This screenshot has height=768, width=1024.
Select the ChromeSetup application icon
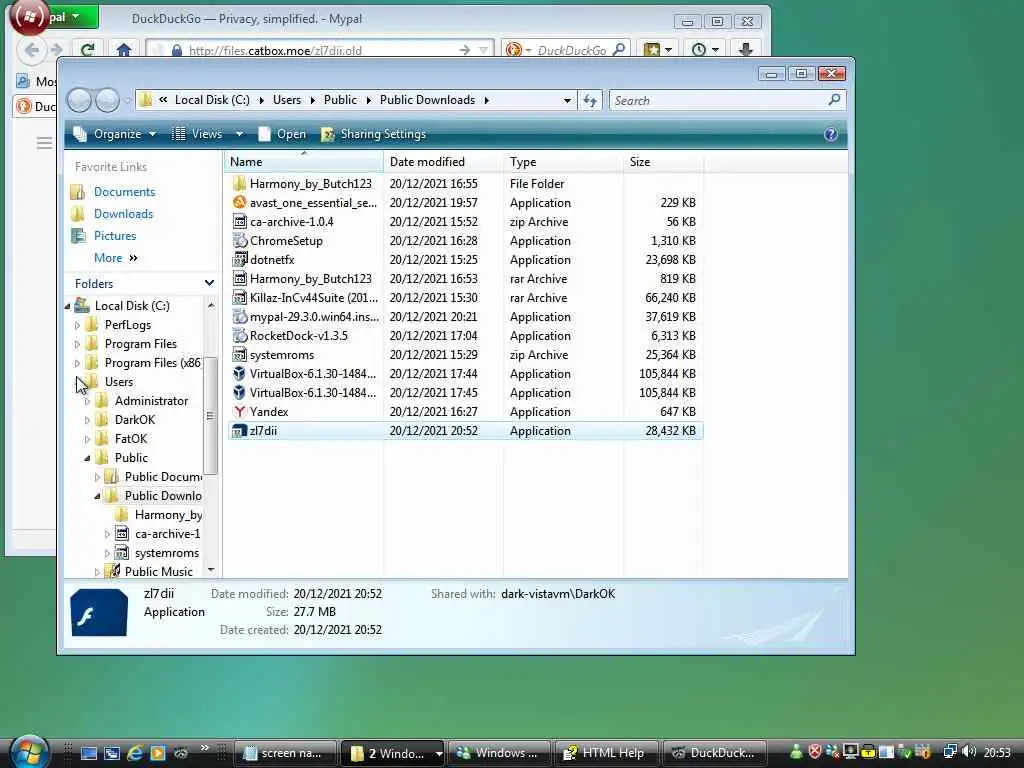pyautogui.click(x=240, y=240)
